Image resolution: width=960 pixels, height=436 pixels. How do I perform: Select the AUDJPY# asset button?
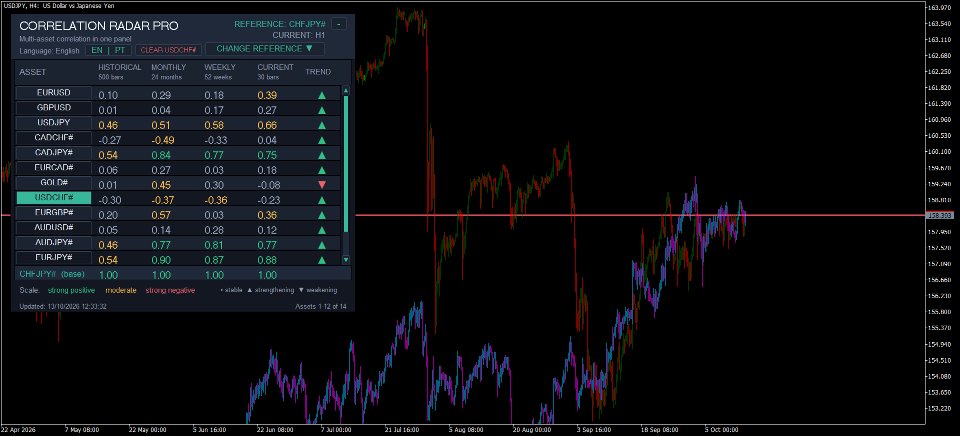pos(54,242)
